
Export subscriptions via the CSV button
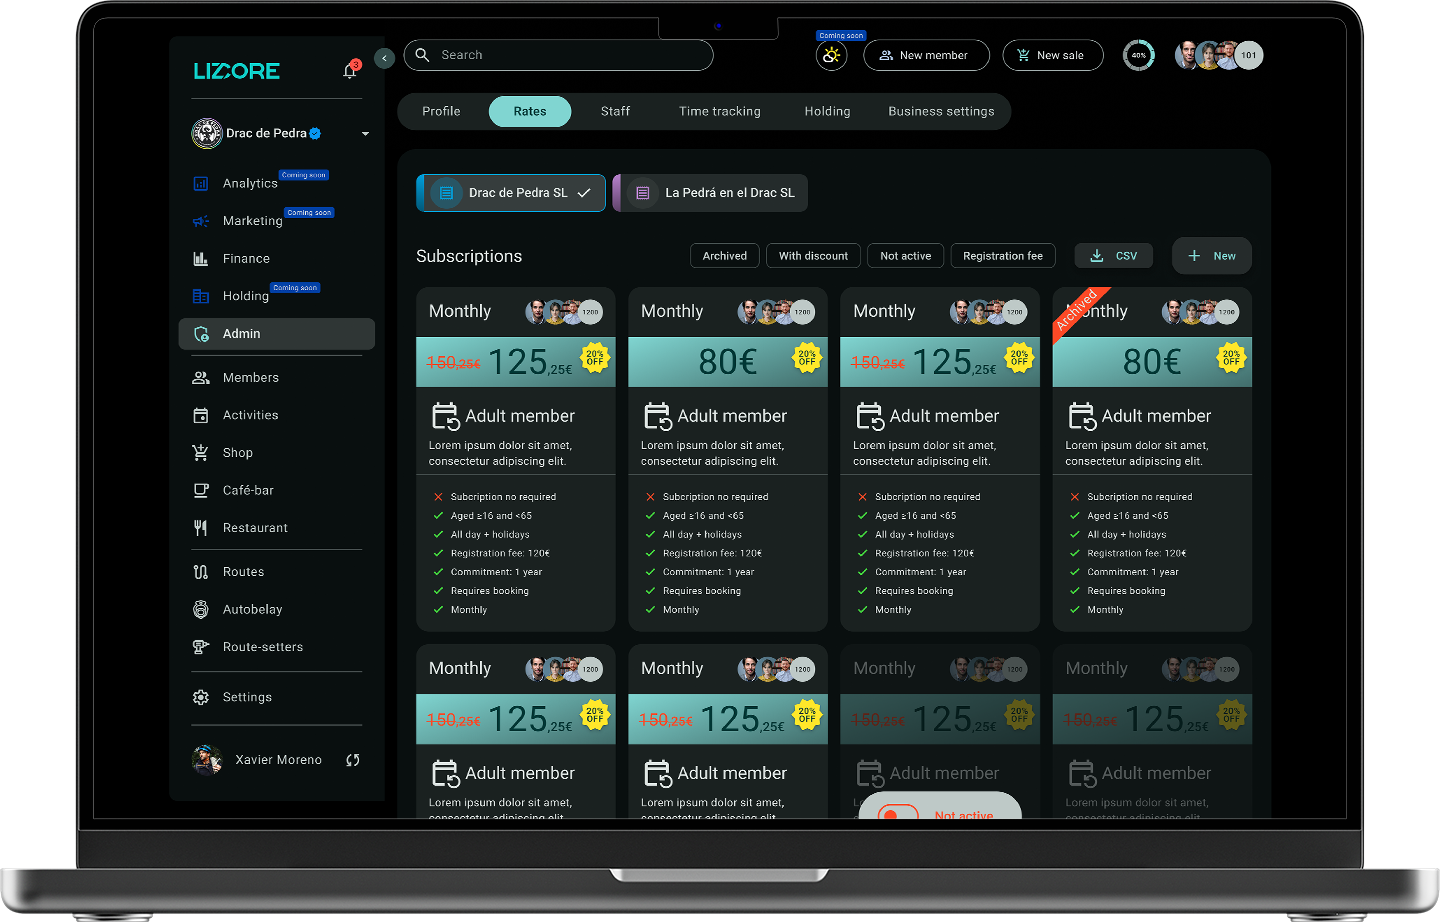click(1113, 255)
